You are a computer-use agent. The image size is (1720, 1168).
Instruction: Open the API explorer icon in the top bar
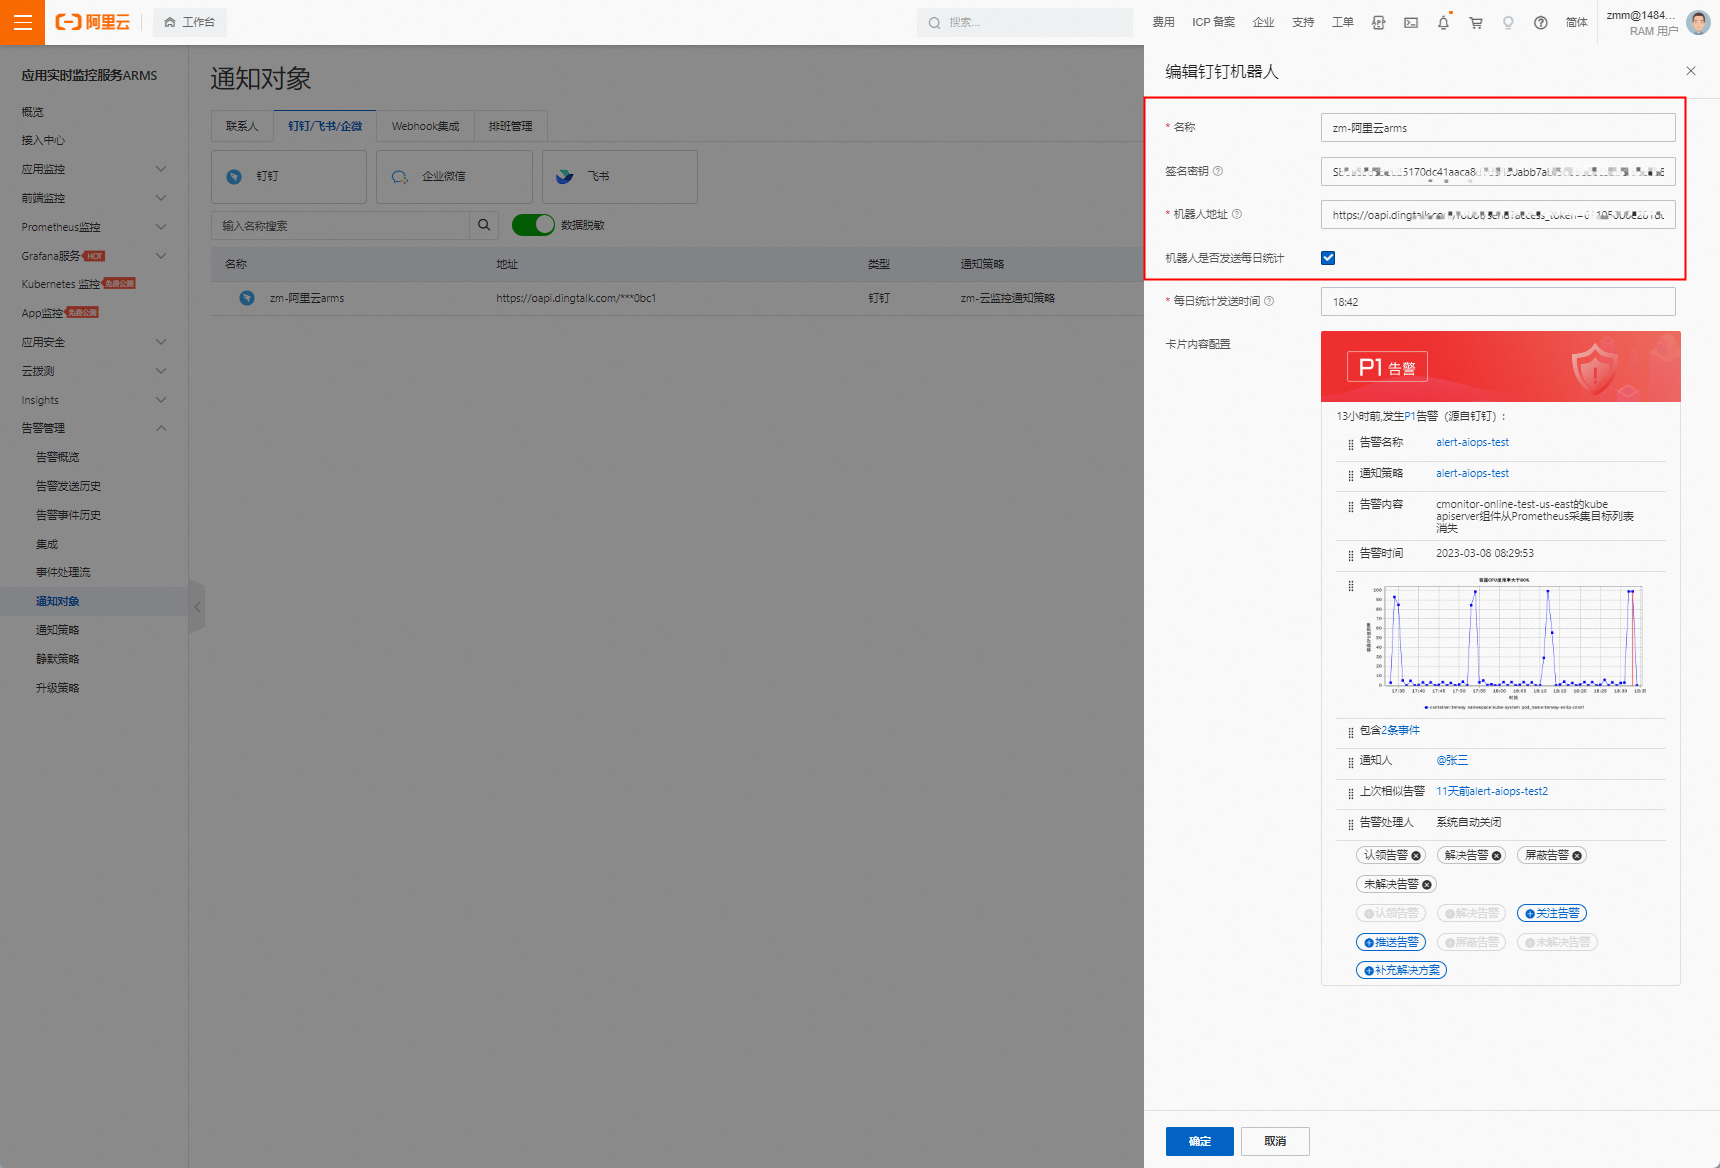point(1378,22)
